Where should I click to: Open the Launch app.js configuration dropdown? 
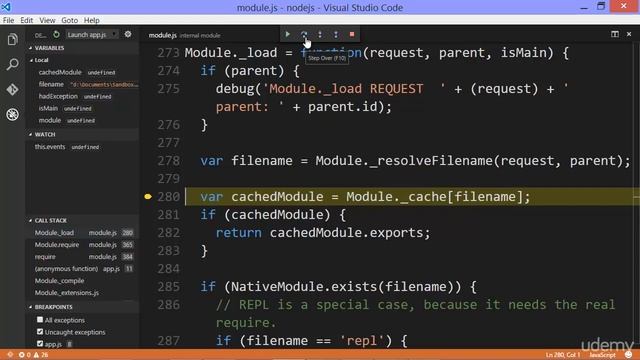point(92,35)
